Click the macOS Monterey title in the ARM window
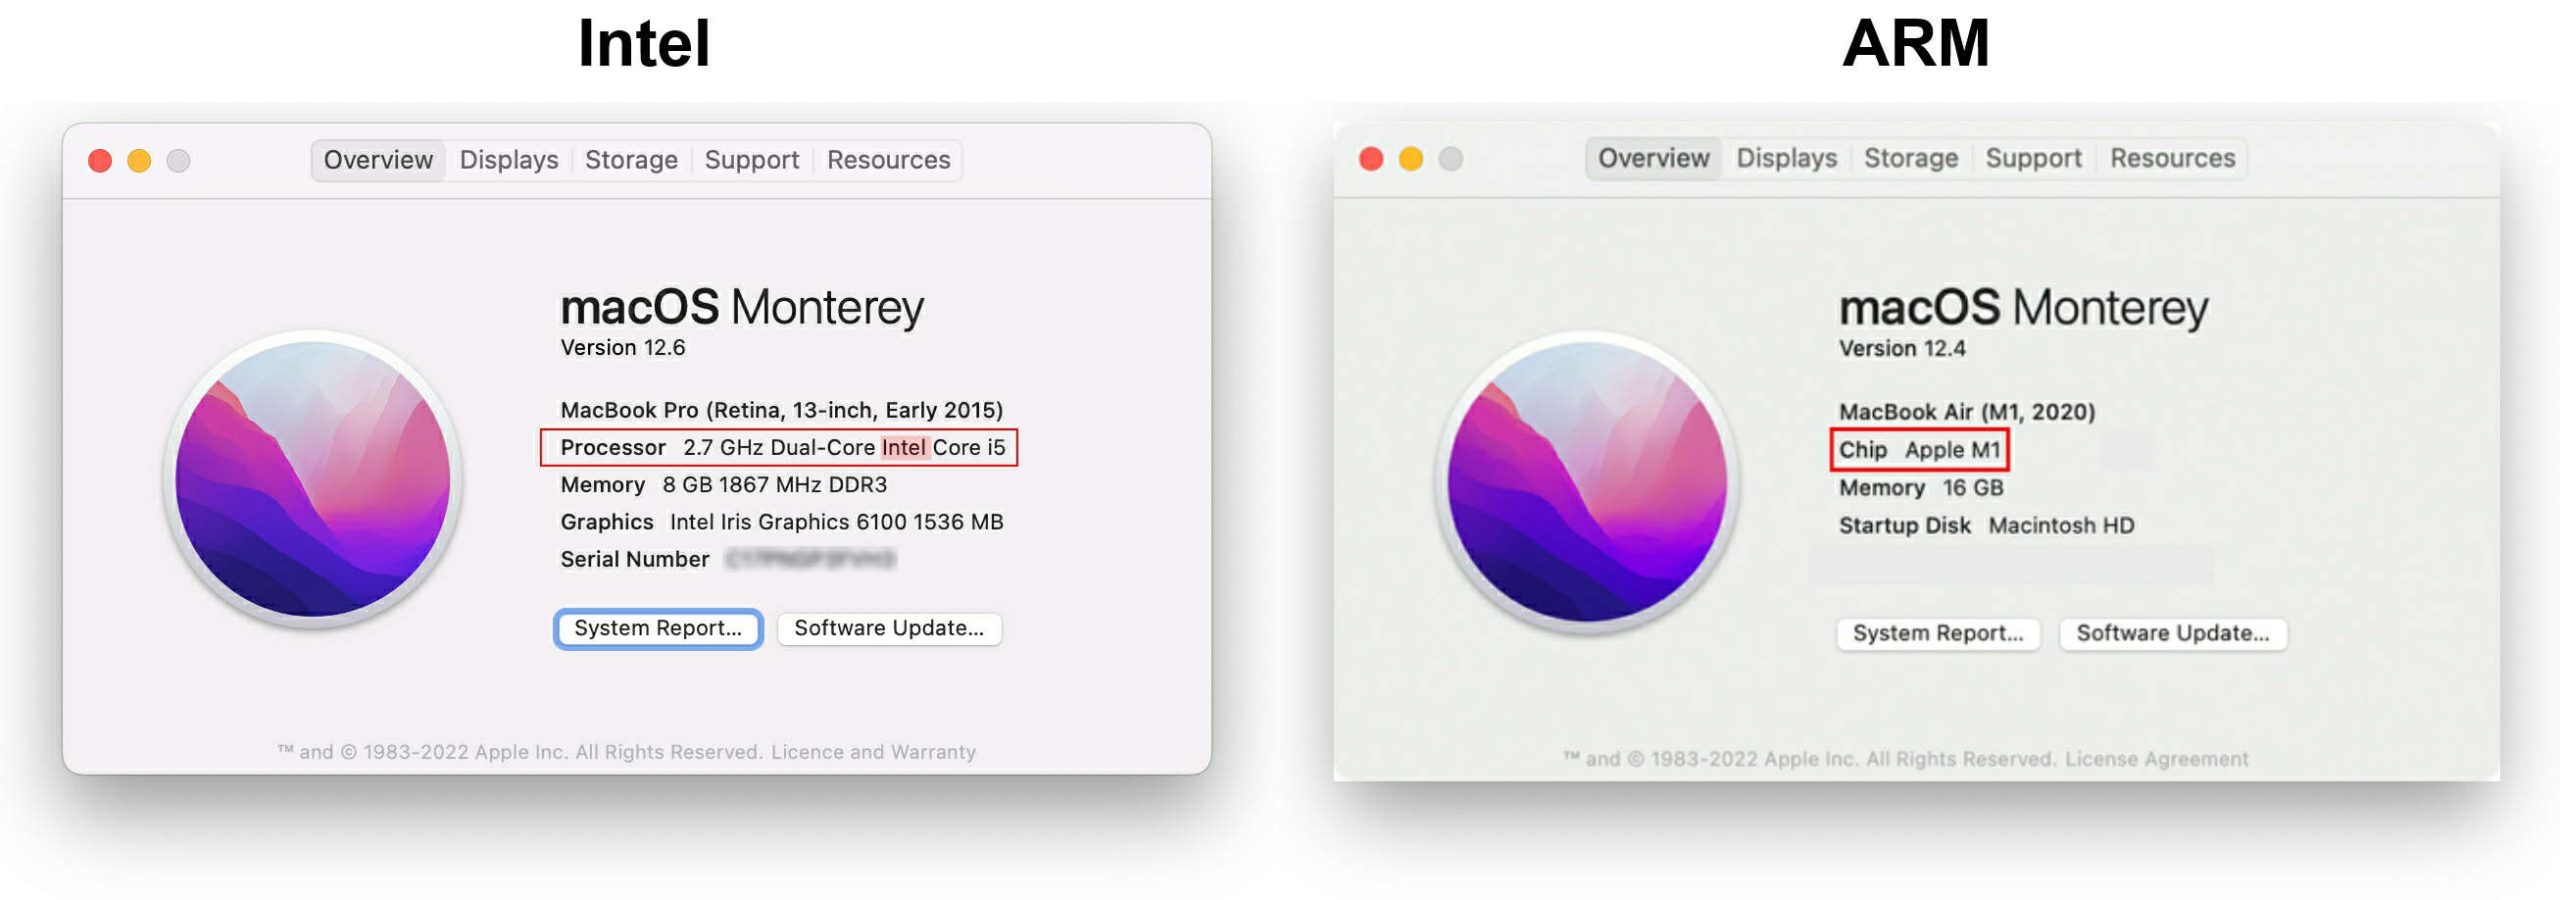This screenshot has height=900, width=2560. pos(2023,308)
